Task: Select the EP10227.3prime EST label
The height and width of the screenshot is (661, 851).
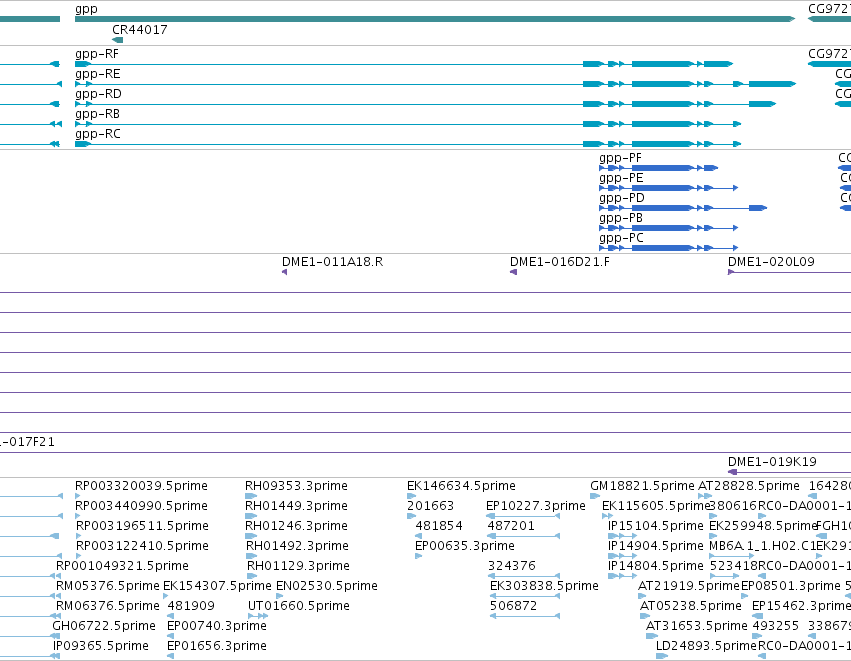Action: click(x=536, y=506)
